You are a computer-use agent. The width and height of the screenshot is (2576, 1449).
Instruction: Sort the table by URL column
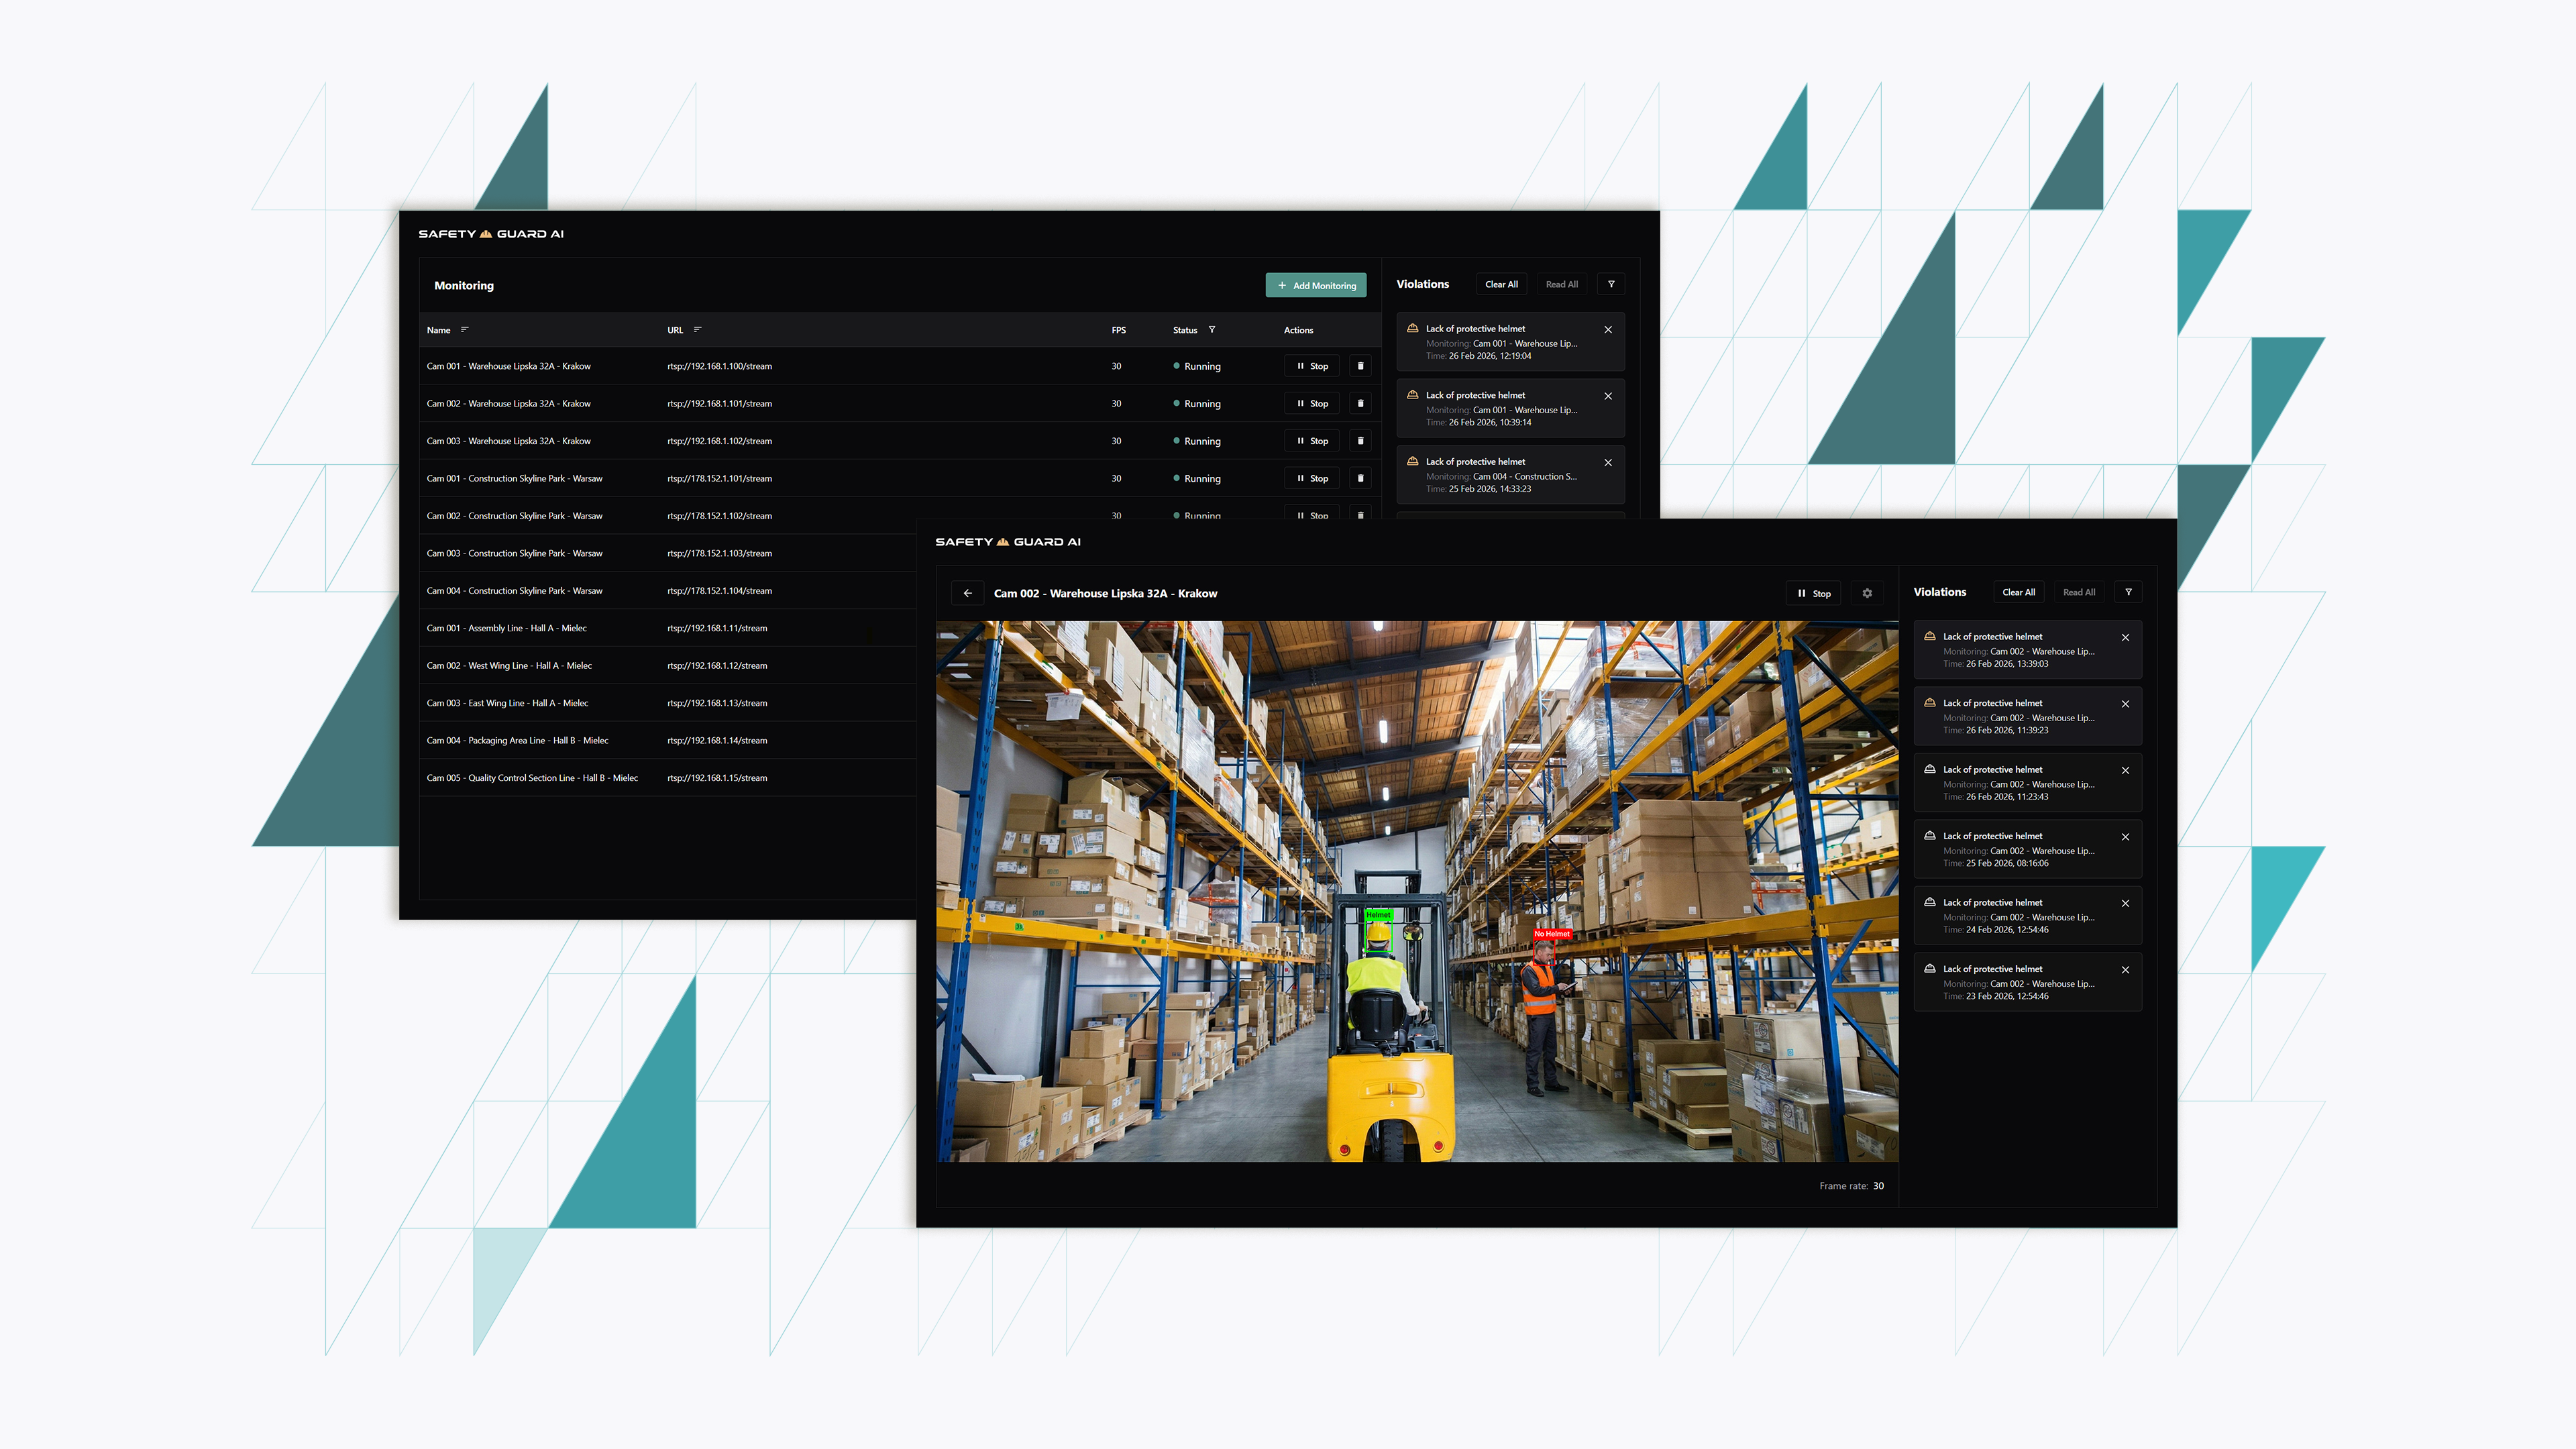[697, 330]
